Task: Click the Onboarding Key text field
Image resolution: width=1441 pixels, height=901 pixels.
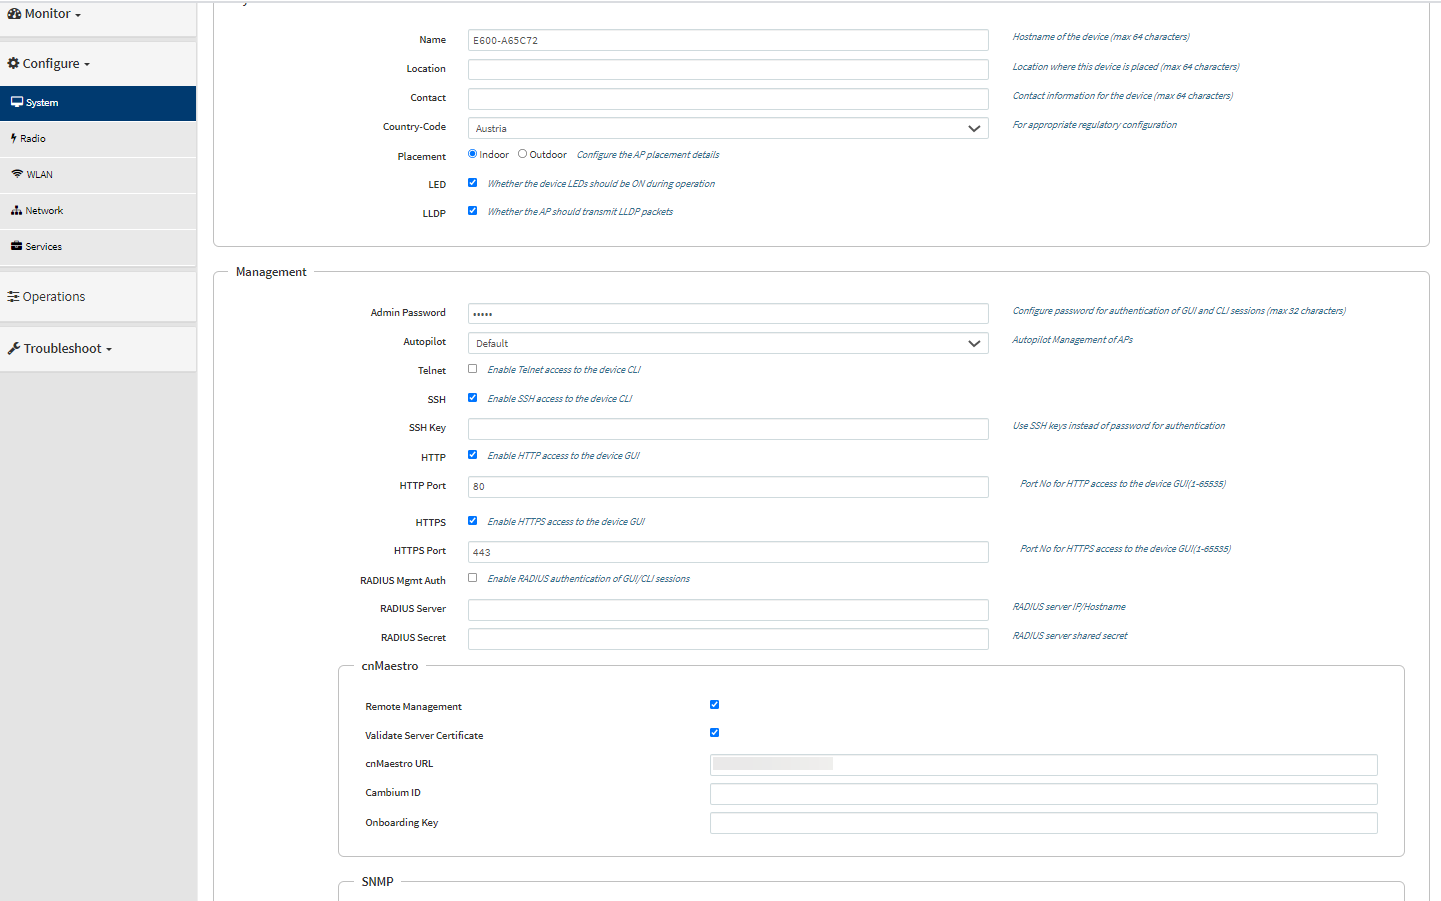Action: click(1043, 823)
